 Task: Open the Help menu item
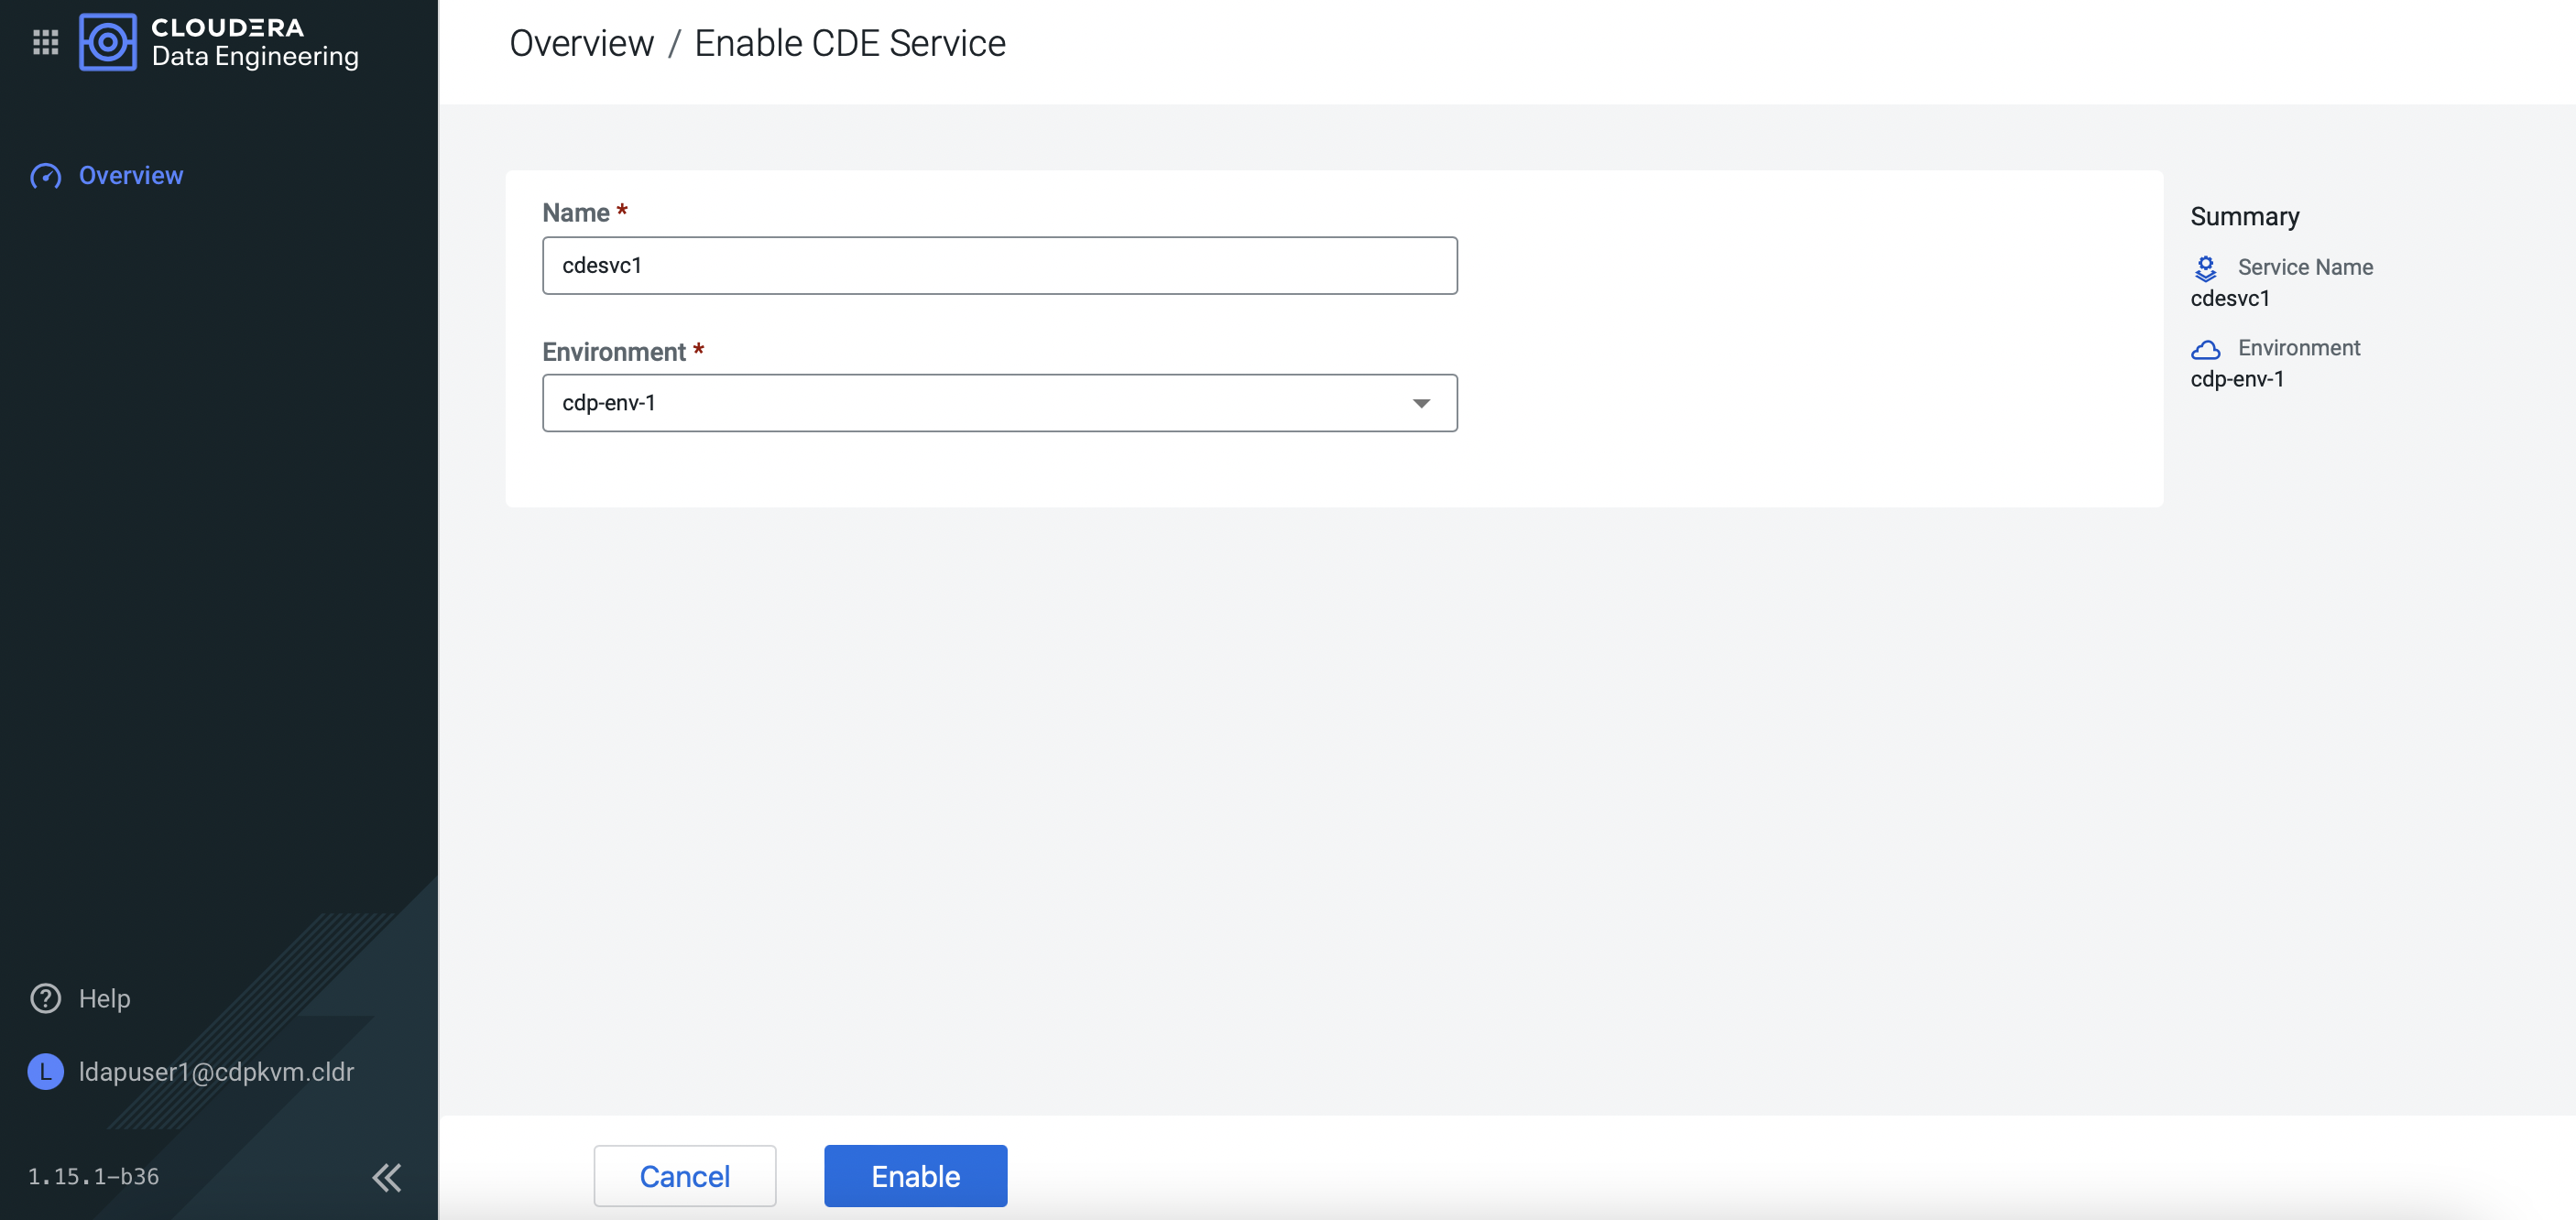tap(104, 998)
